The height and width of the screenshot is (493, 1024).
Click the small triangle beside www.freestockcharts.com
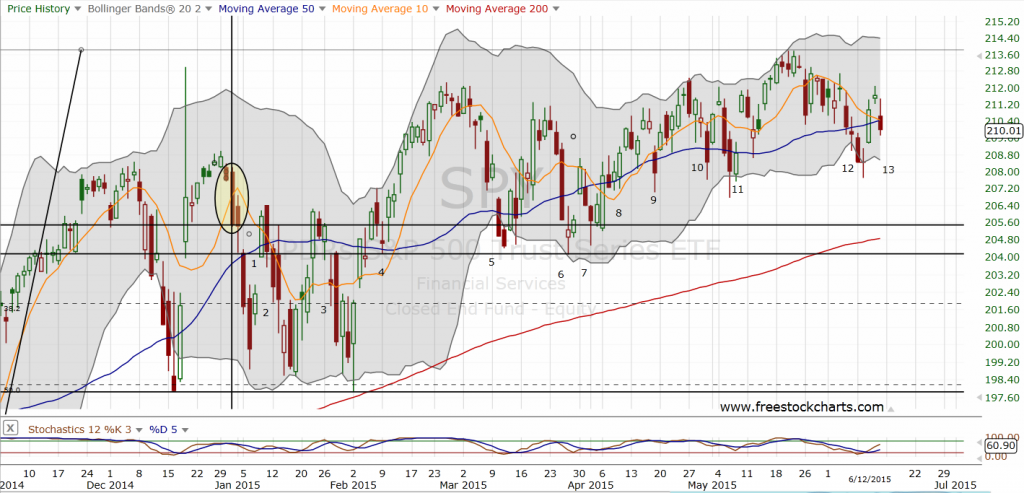click(x=891, y=408)
